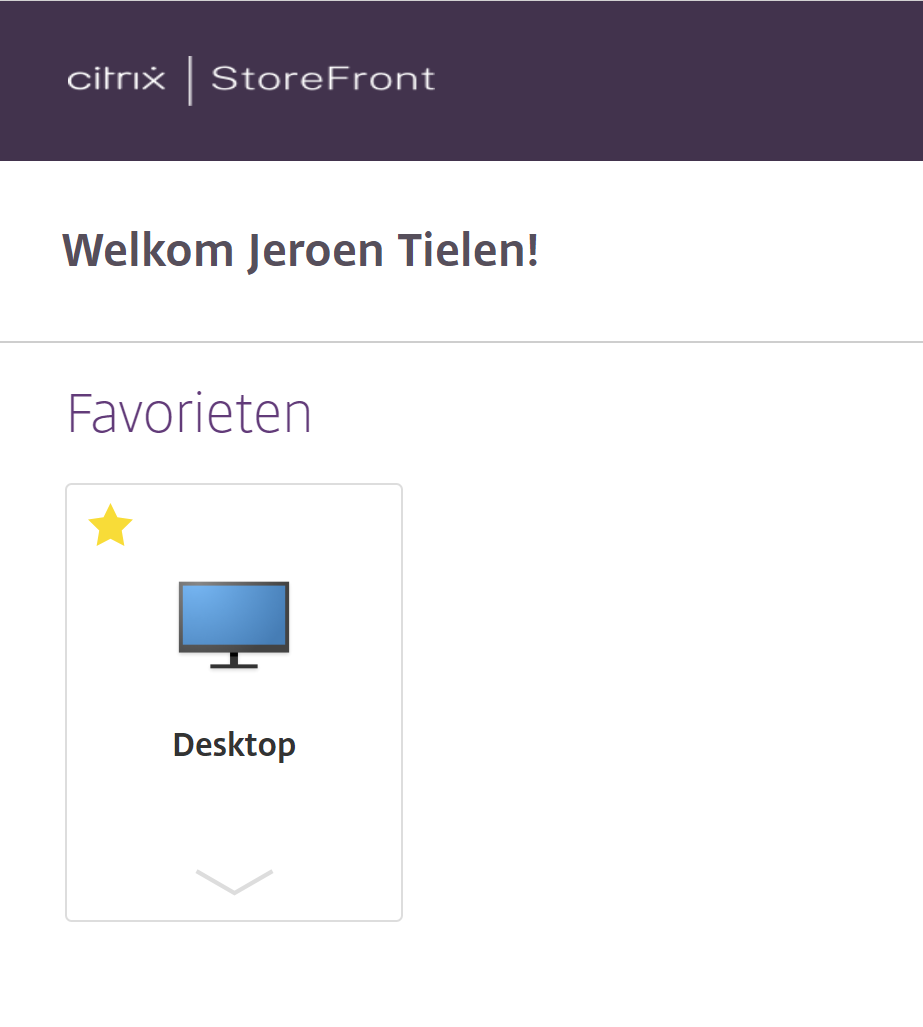Click the user name Jeroen Tielen
923x1027 pixels.
tap(392, 251)
